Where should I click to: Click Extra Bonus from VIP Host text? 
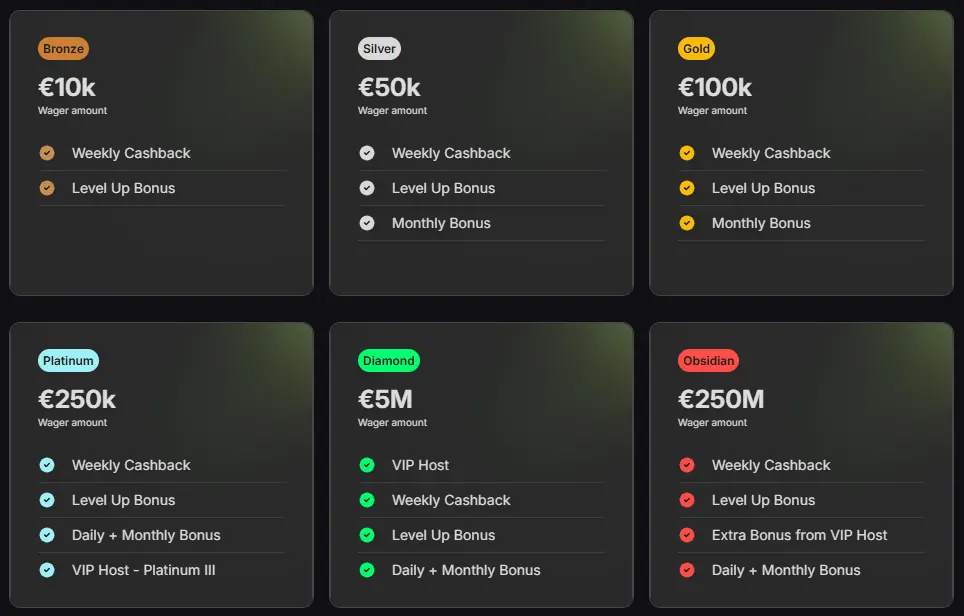[x=799, y=535]
